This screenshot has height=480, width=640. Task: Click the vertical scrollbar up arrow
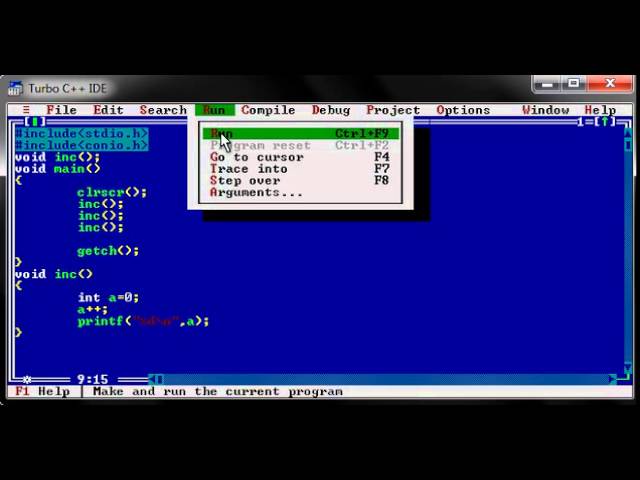point(628,133)
